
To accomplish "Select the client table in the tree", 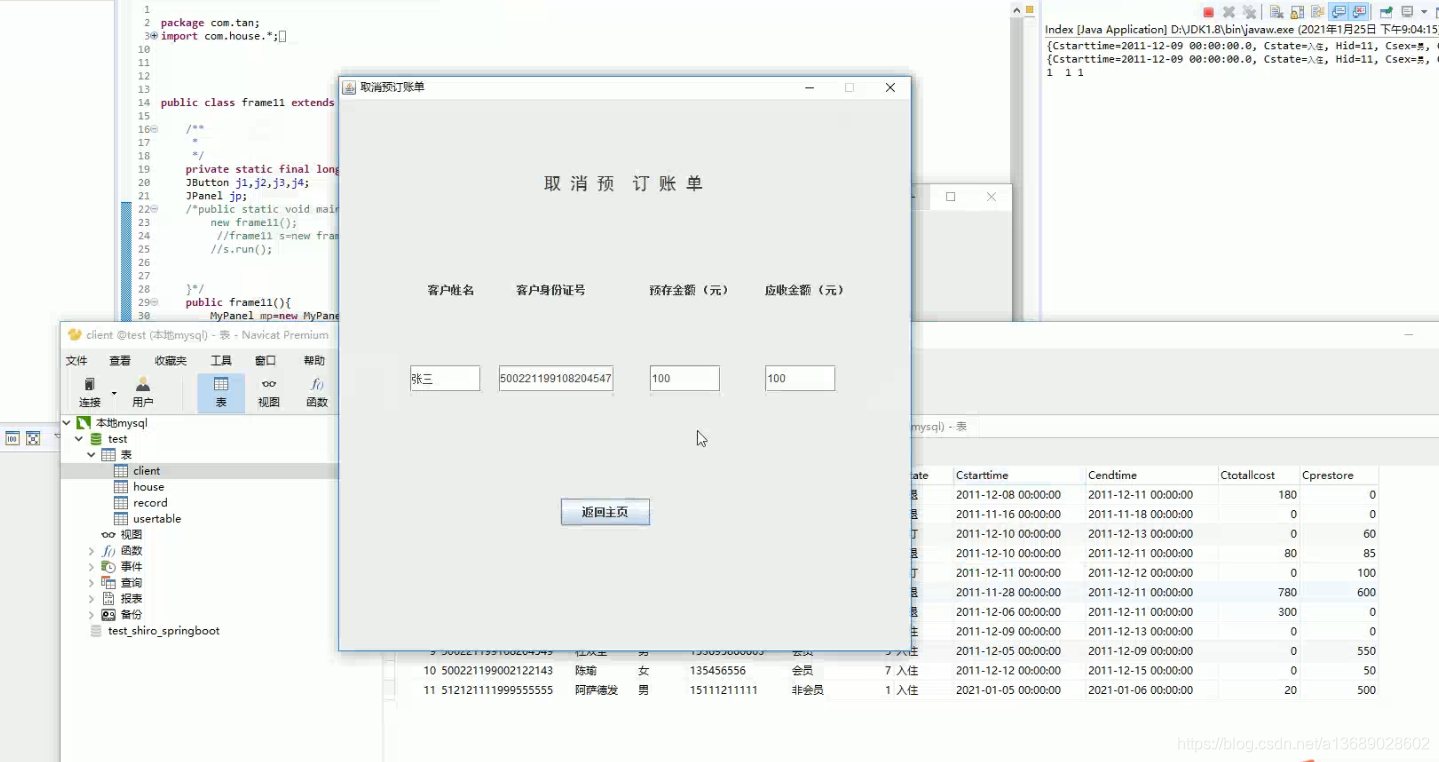I will coord(146,471).
